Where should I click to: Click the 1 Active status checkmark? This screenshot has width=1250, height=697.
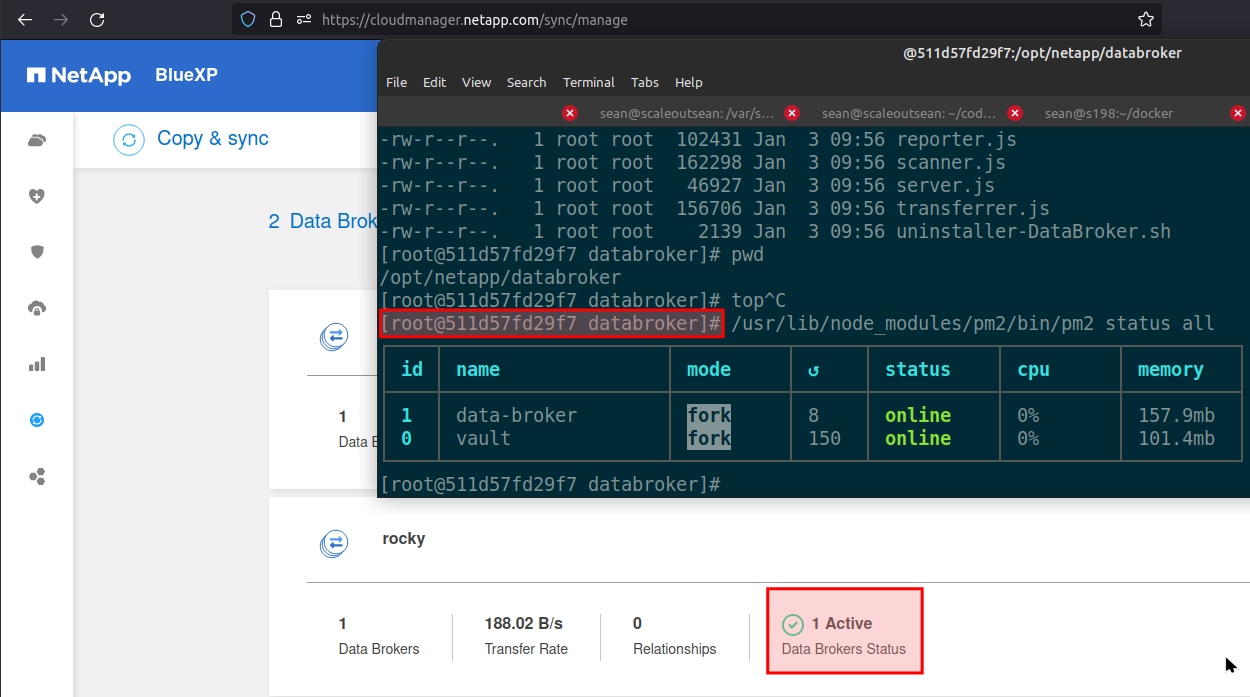coord(792,624)
